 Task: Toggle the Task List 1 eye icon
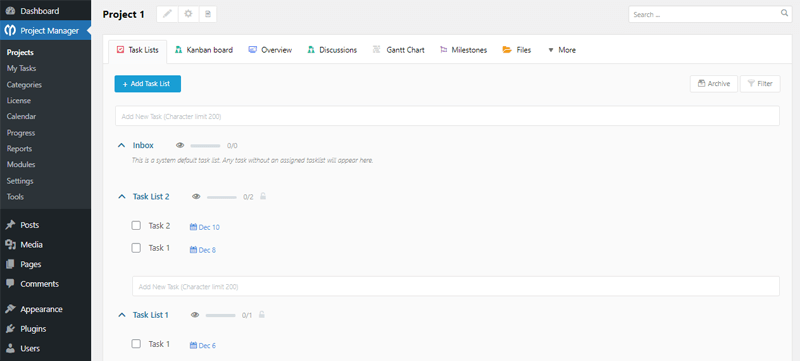pyautogui.click(x=194, y=315)
